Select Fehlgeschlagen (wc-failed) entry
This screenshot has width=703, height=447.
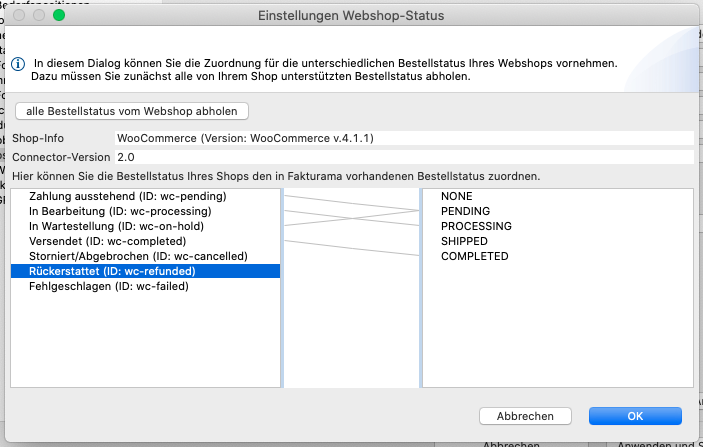pos(146,286)
